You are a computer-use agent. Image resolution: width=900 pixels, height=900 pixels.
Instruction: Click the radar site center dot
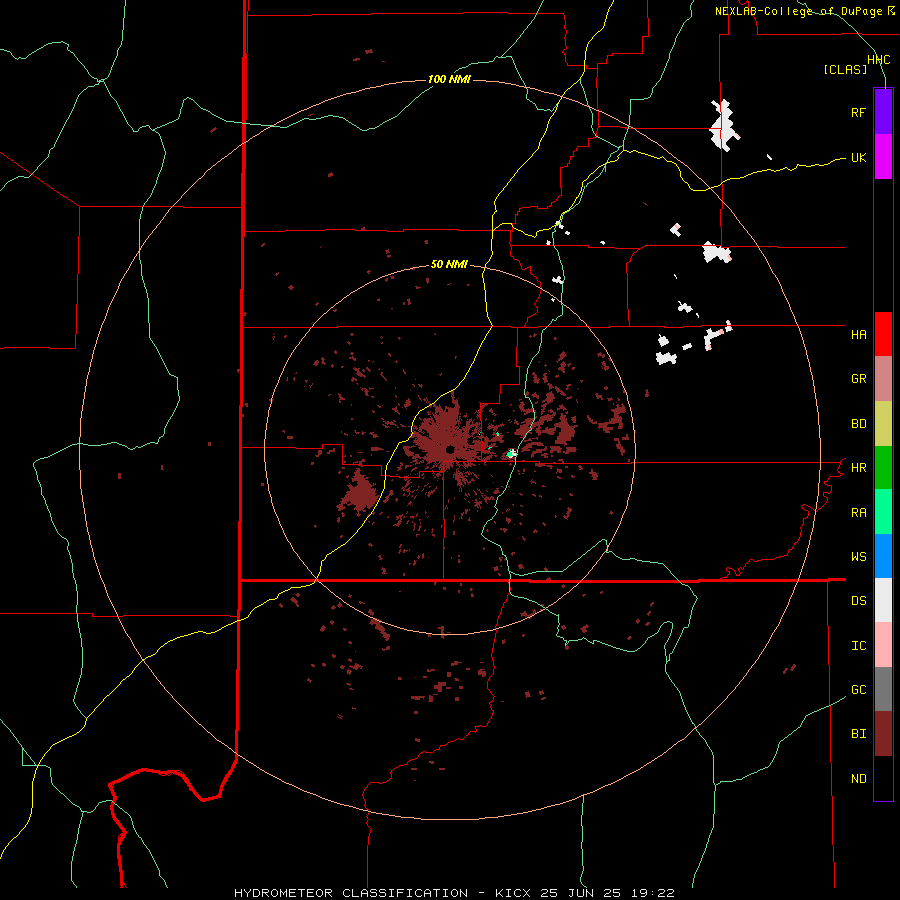[451, 449]
